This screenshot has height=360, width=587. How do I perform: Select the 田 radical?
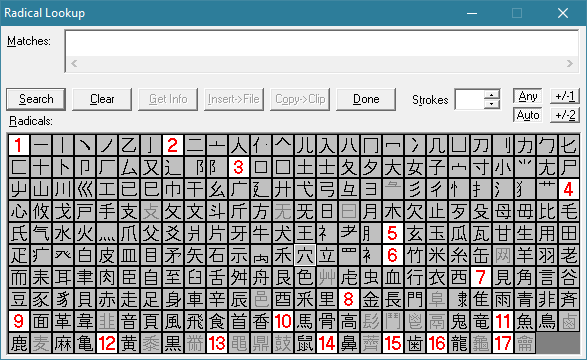click(x=569, y=233)
